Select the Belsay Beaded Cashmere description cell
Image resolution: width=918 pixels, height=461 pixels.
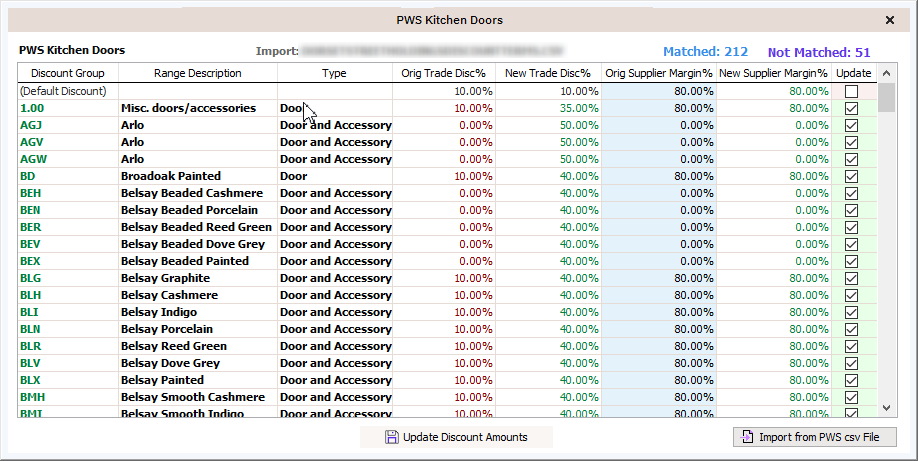(x=198, y=193)
